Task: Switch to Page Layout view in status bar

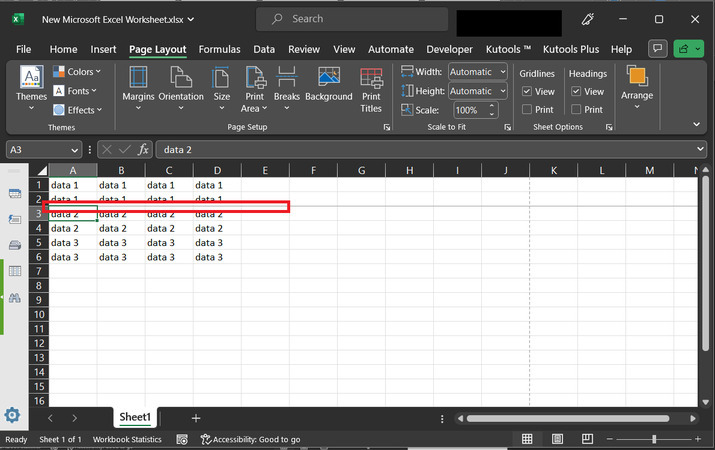Action: pyautogui.click(x=558, y=439)
